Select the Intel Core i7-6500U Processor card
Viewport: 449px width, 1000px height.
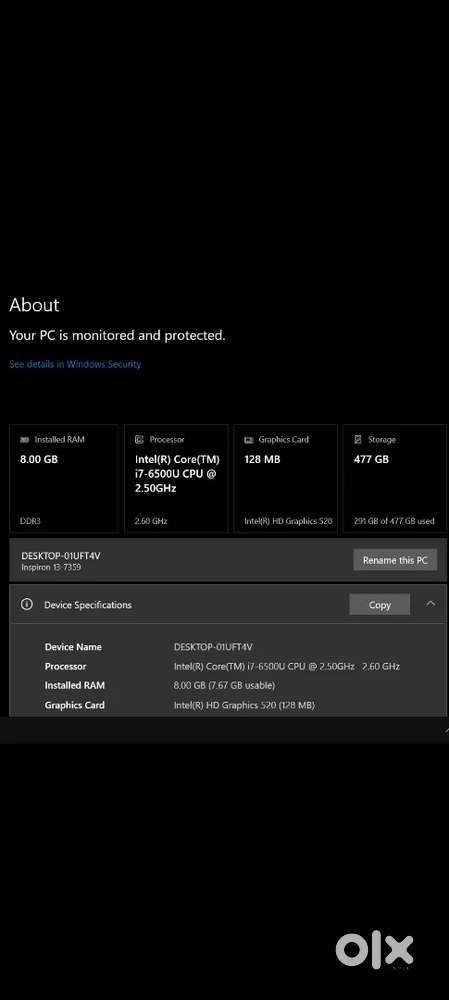176,478
